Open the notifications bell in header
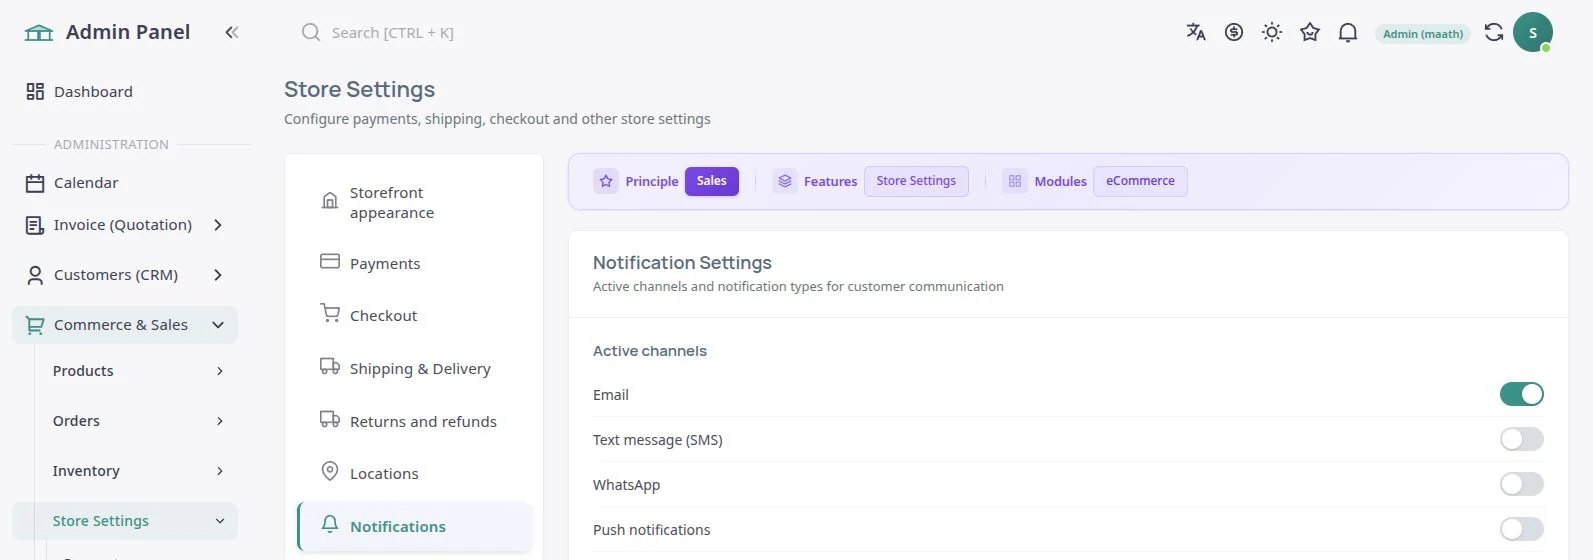This screenshot has width=1593, height=560. tap(1348, 32)
